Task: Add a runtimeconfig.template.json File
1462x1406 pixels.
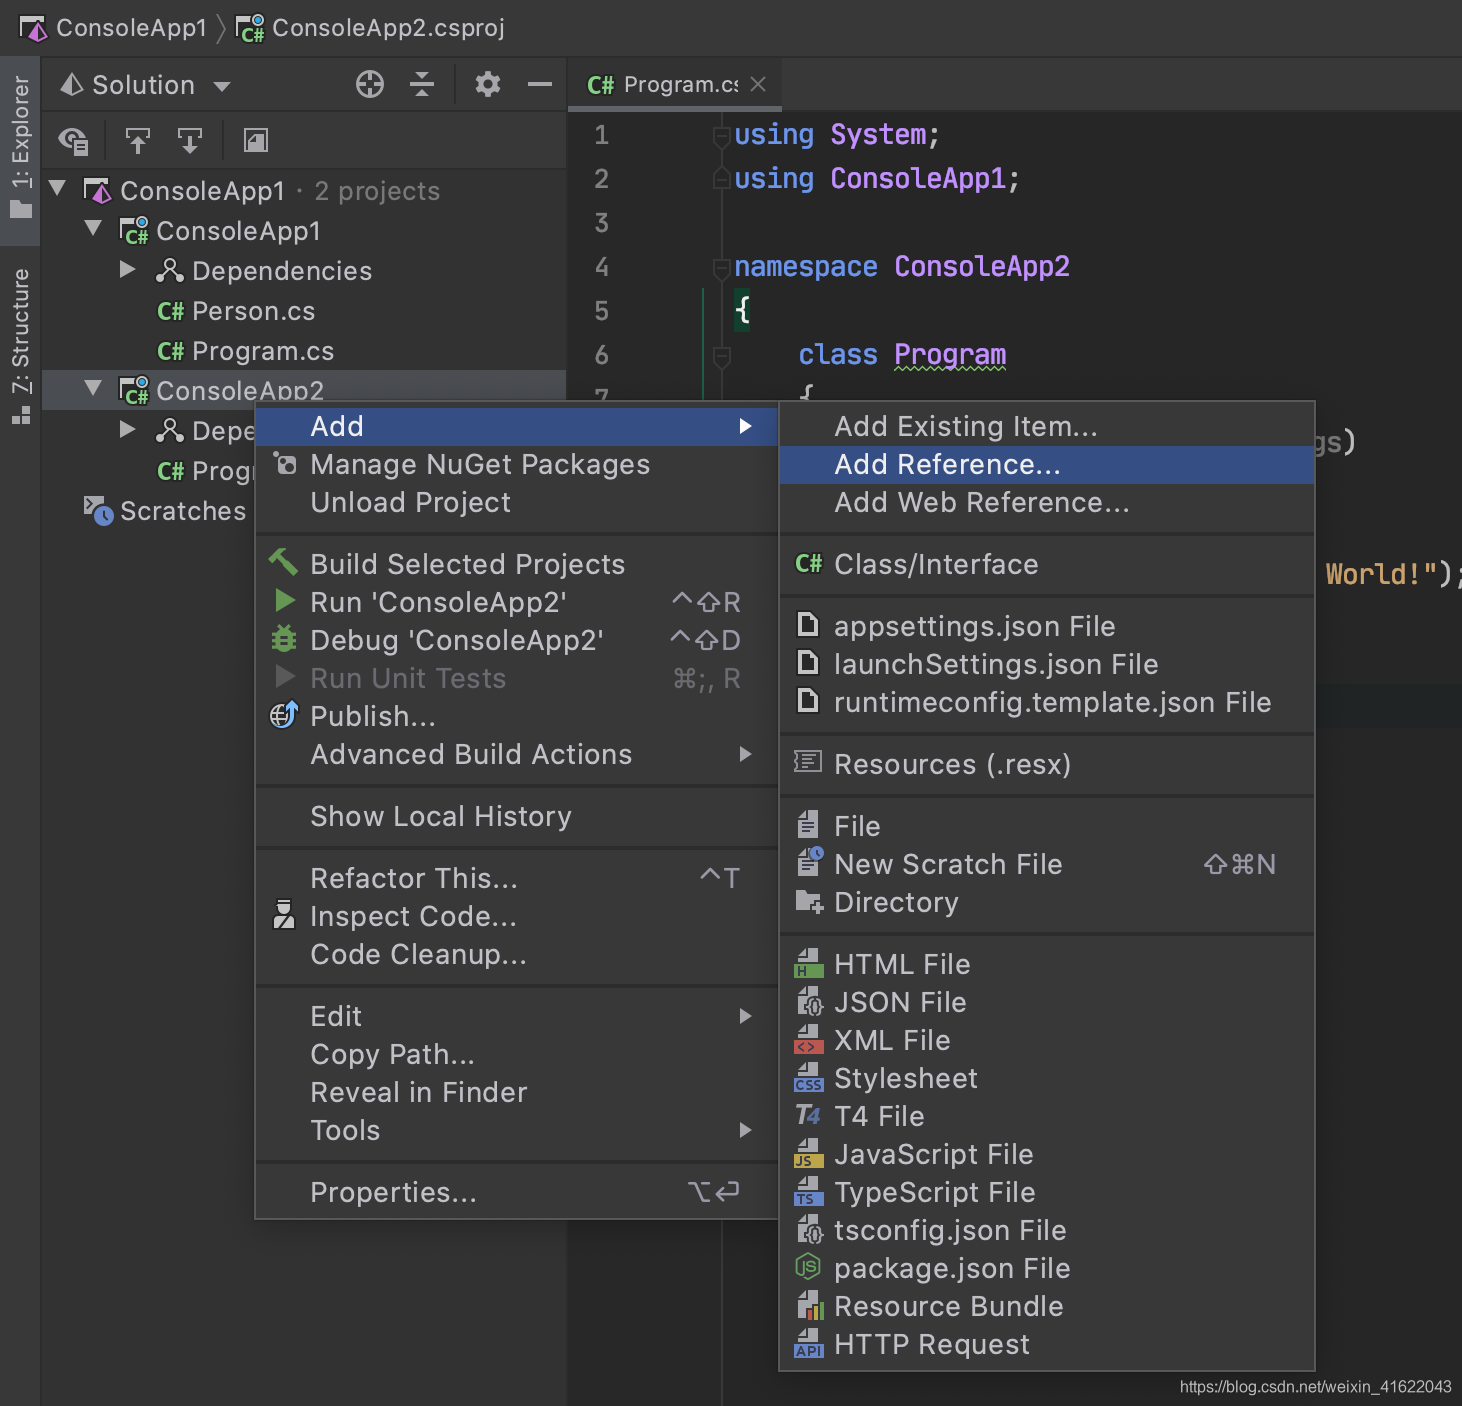Action: (x=1046, y=702)
